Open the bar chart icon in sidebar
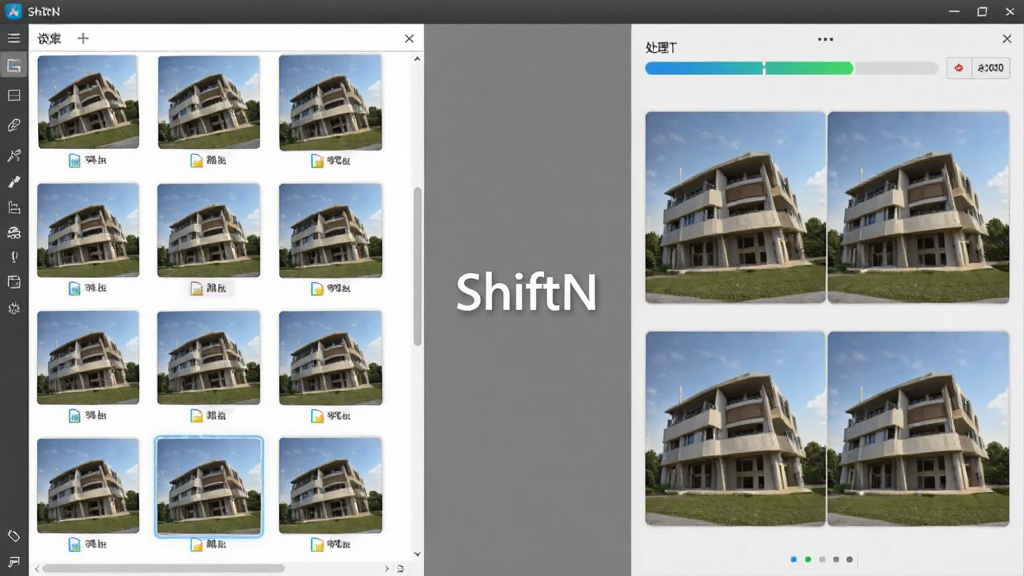Image resolution: width=1024 pixels, height=576 pixels. [x=14, y=208]
